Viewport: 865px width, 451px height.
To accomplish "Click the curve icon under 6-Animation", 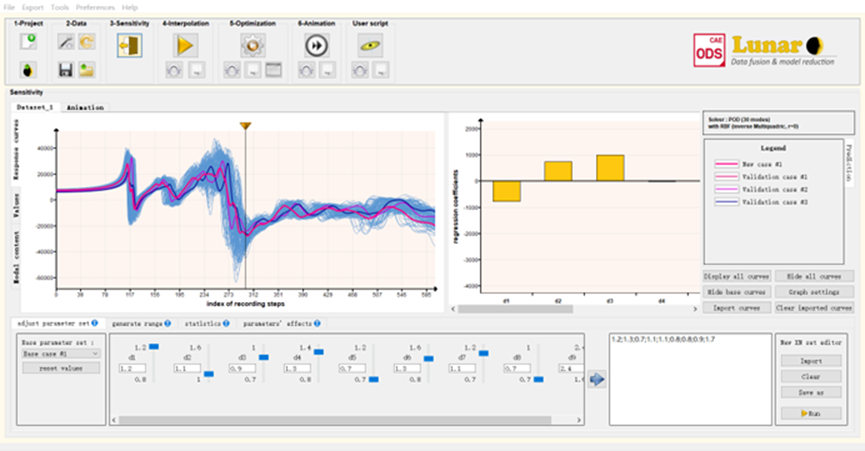I will pos(307,70).
